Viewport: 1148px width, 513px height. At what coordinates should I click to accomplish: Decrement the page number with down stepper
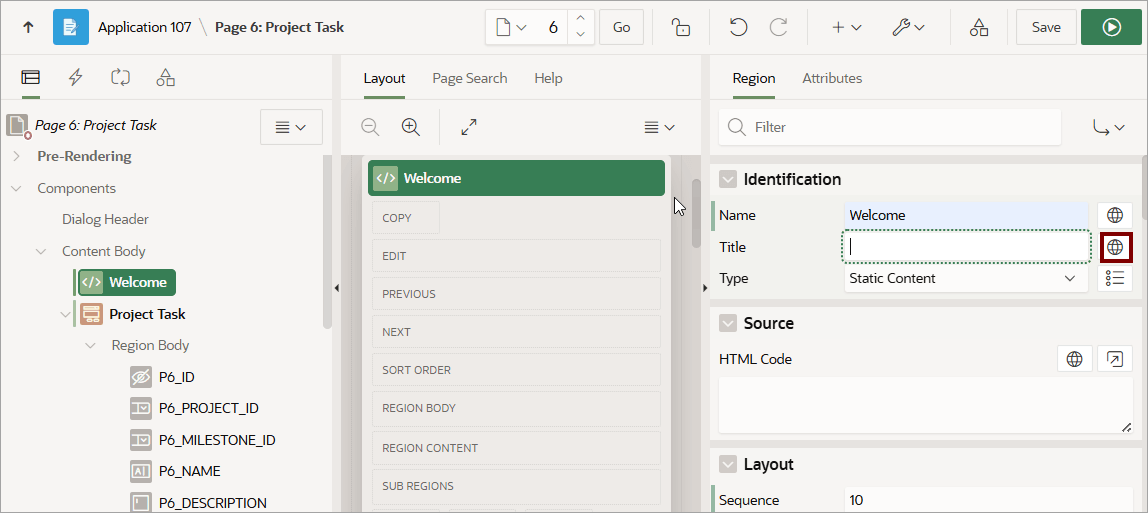tap(580, 35)
